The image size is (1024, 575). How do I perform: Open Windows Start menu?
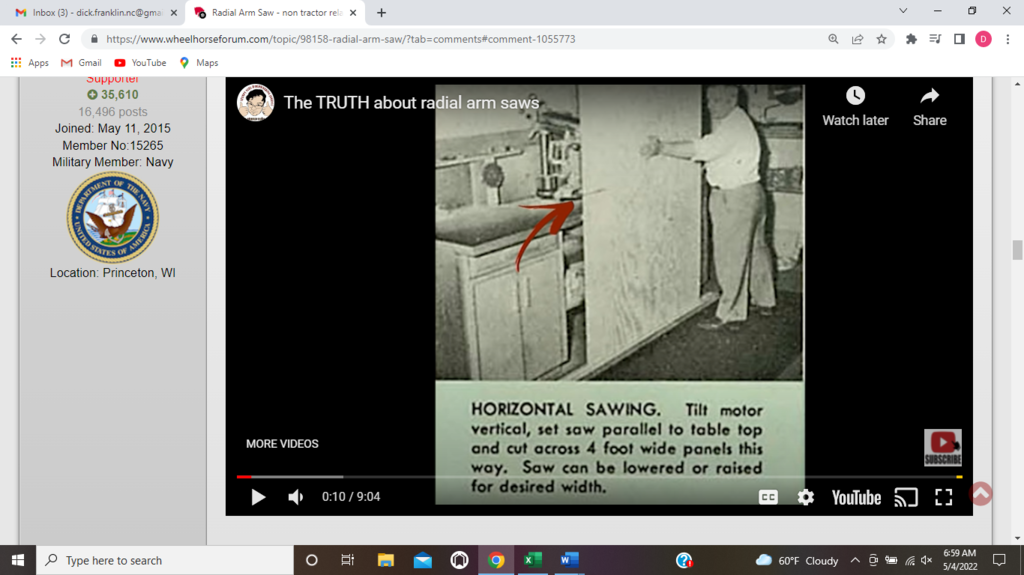[18, 560]
